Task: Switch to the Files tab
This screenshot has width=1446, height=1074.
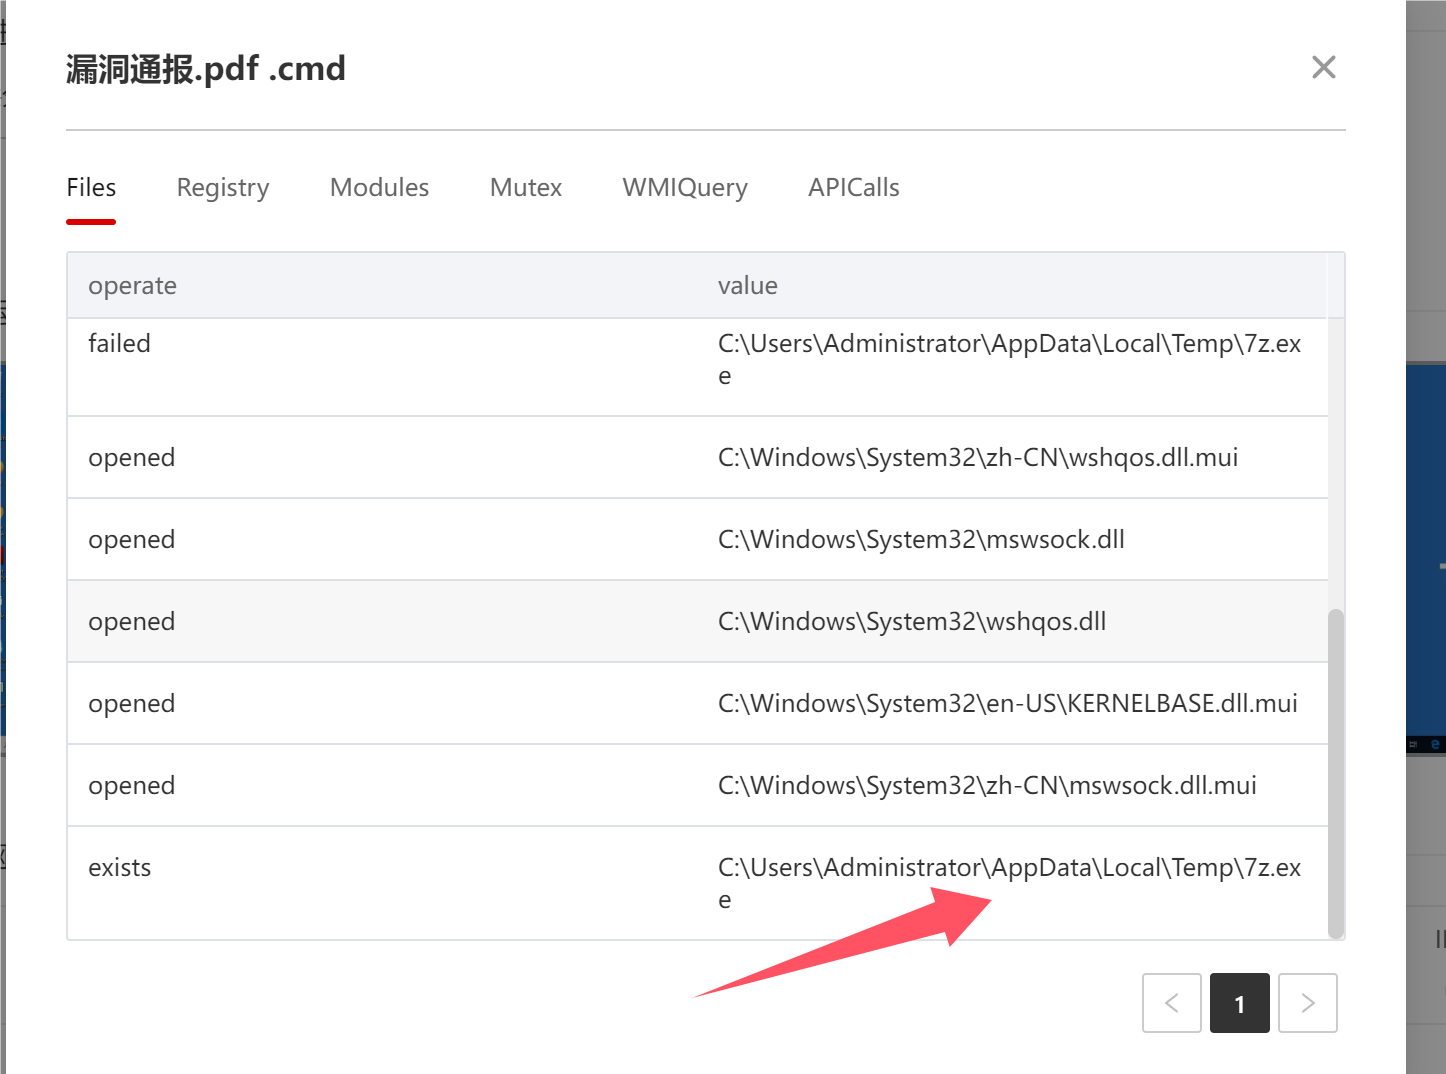Action: [91, 188]
